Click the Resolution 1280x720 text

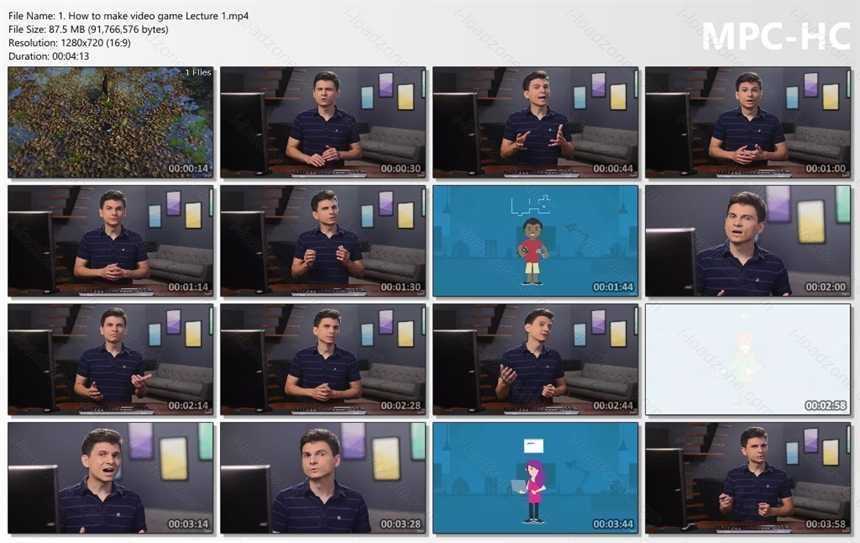pyautogui.click(x=69, y=43)
